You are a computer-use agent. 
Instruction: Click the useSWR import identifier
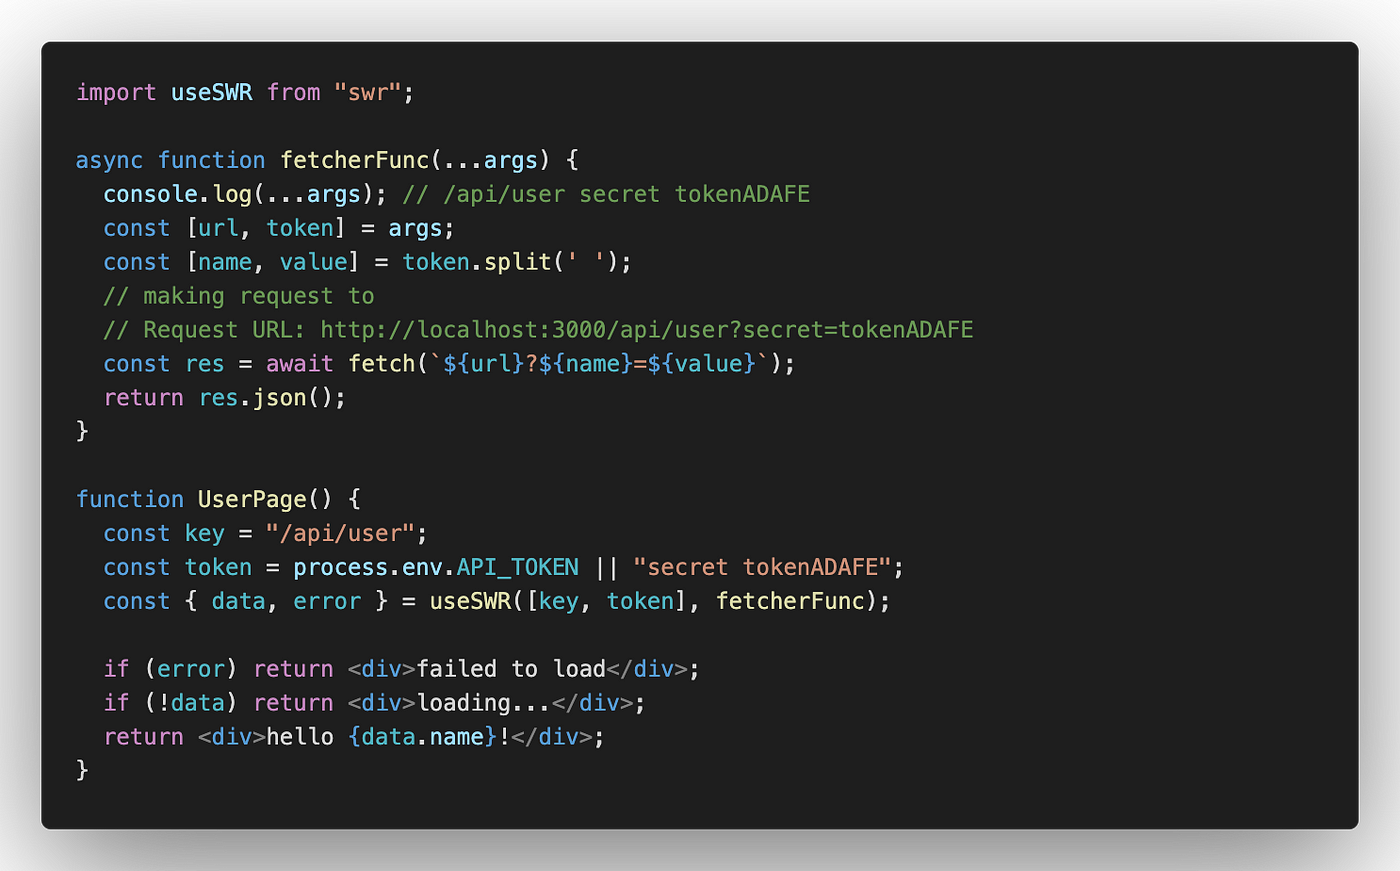(212, 92)
